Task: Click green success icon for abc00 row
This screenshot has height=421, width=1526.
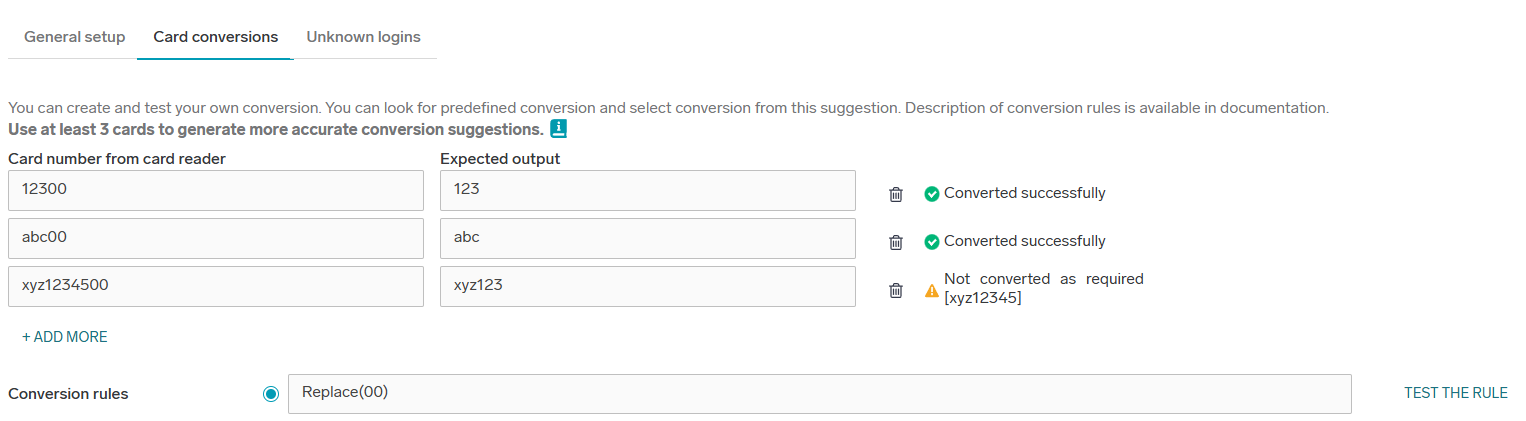Action: coord(931,242)
